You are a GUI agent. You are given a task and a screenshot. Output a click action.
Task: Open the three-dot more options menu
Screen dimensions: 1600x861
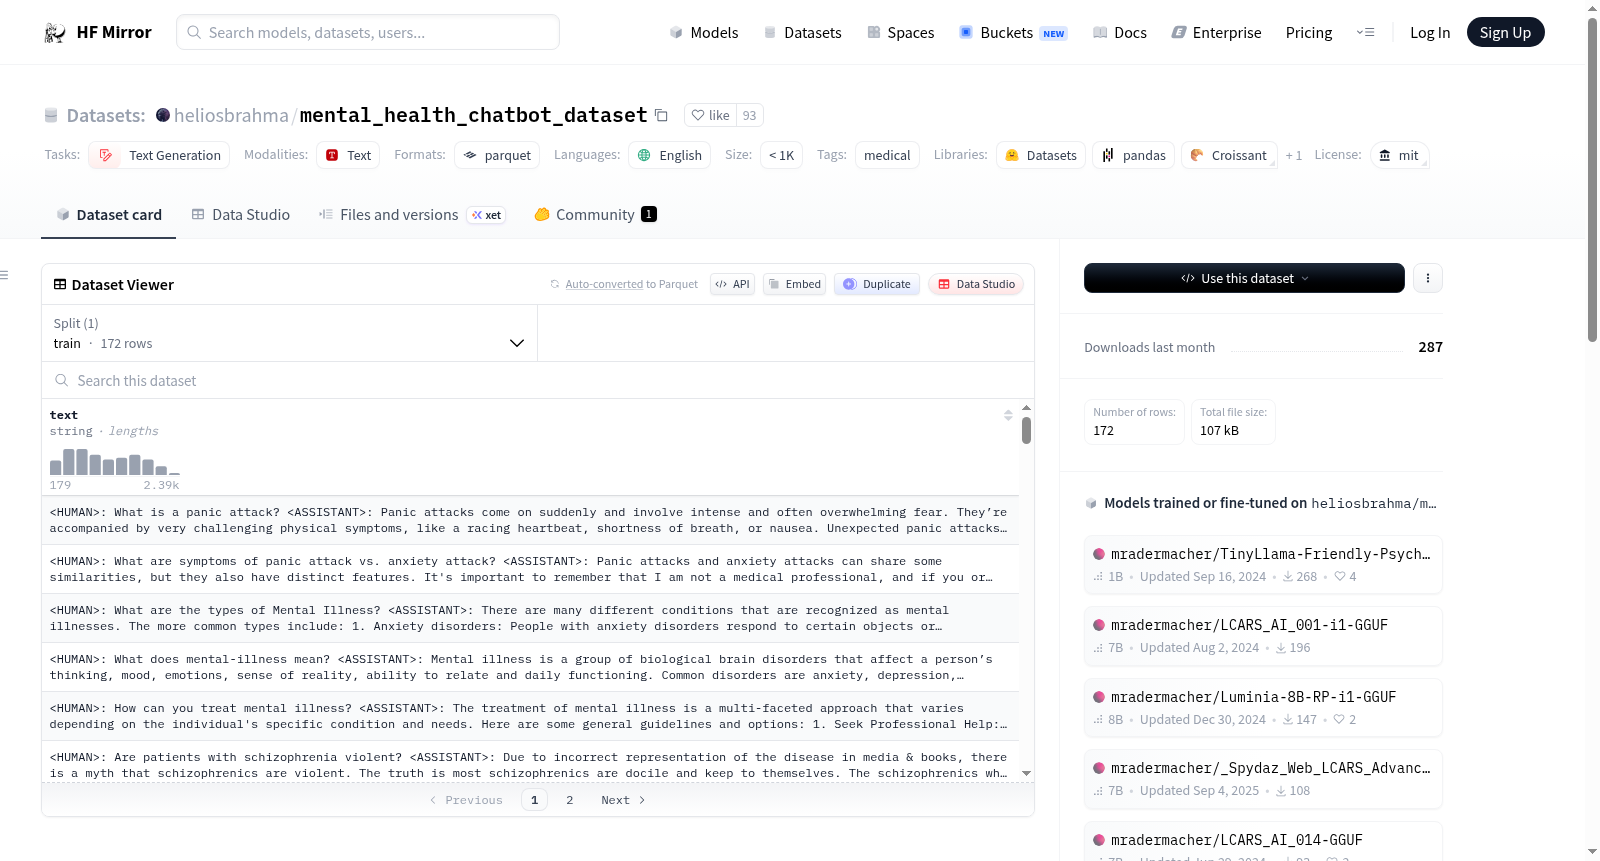[1428, 278]
